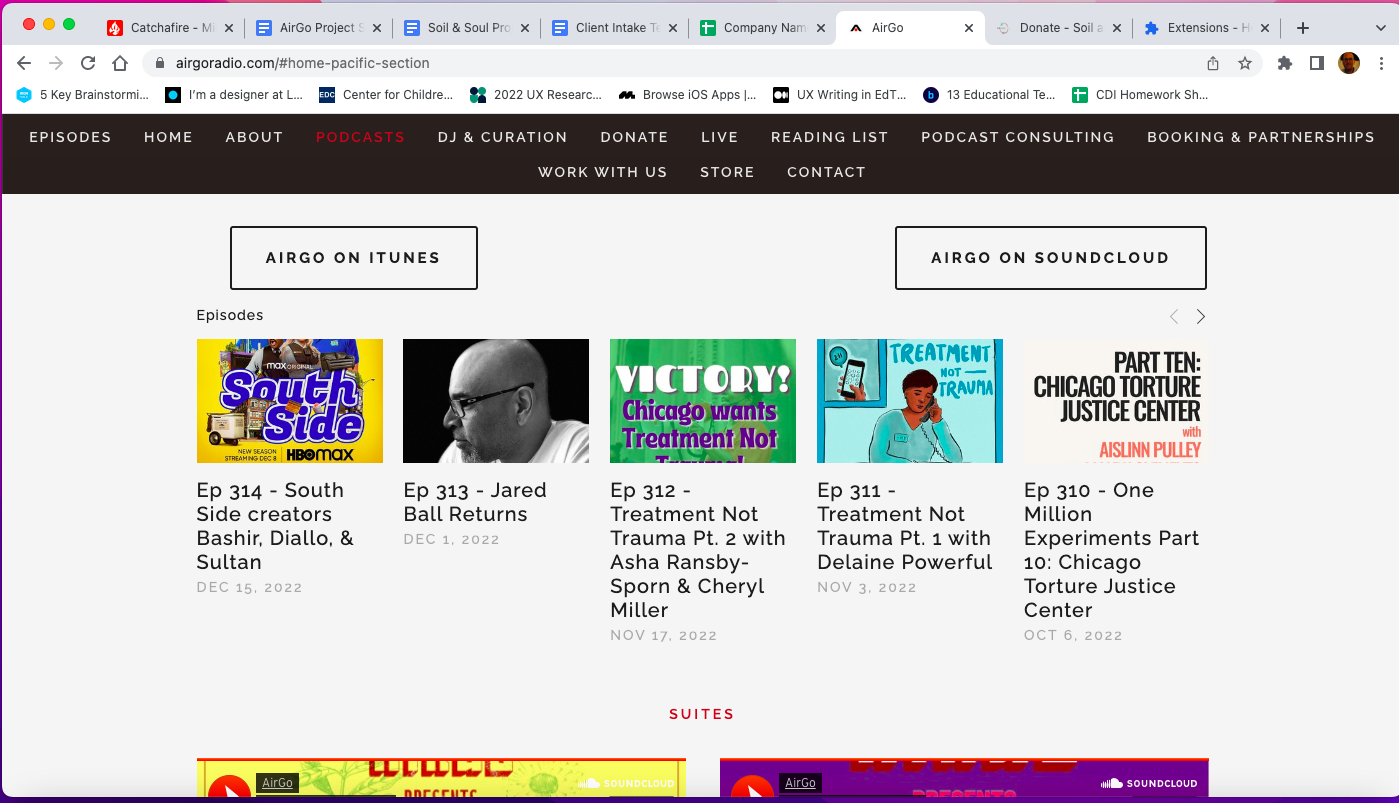
Task: Reload the page with the refresh icon
Action: pos(88,63)
